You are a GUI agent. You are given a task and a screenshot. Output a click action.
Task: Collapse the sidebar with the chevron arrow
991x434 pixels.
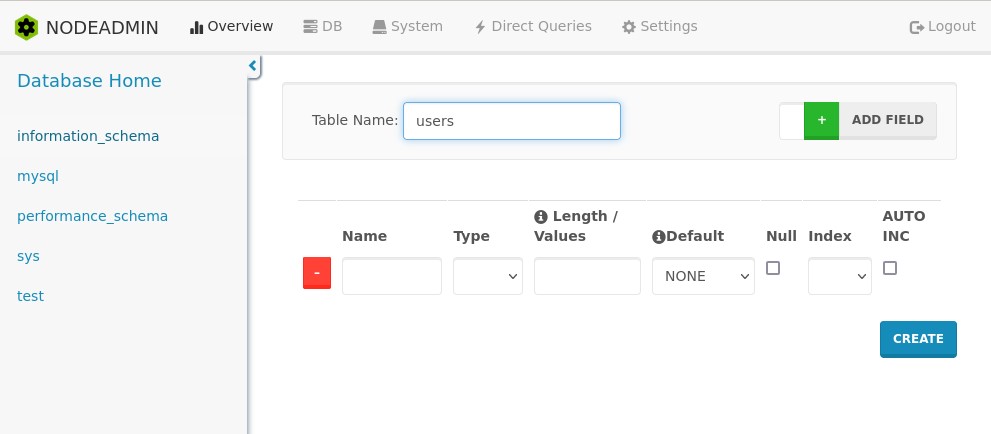[253, 66]
